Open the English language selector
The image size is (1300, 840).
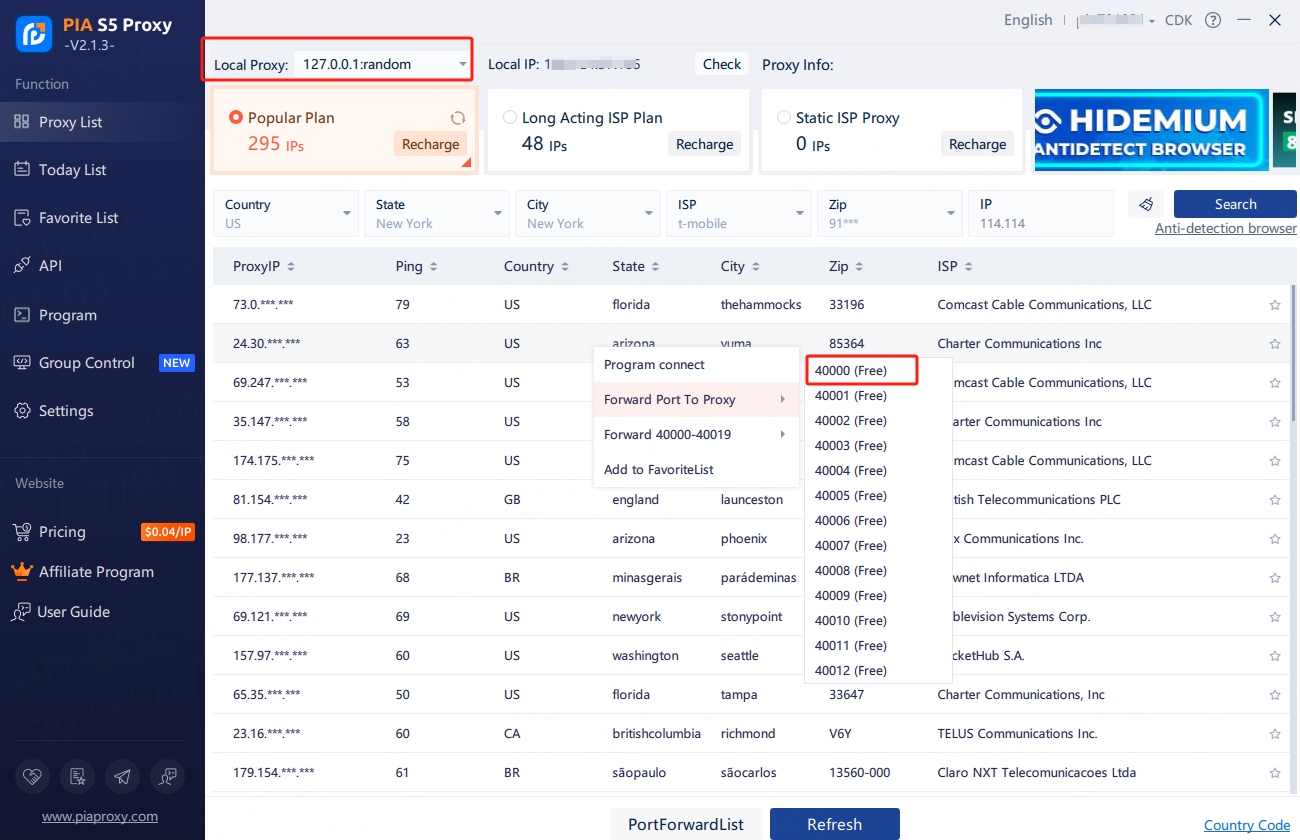[x=1028, y=20]
